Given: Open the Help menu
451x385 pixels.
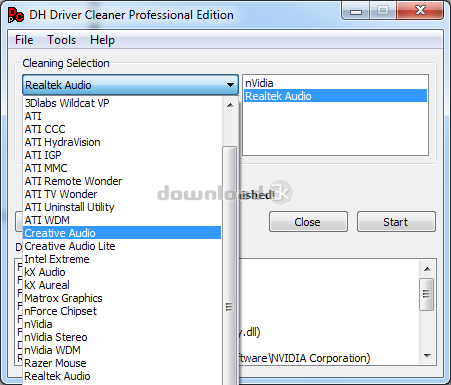Looking at the screenshot, I should (x=102, y=40).
